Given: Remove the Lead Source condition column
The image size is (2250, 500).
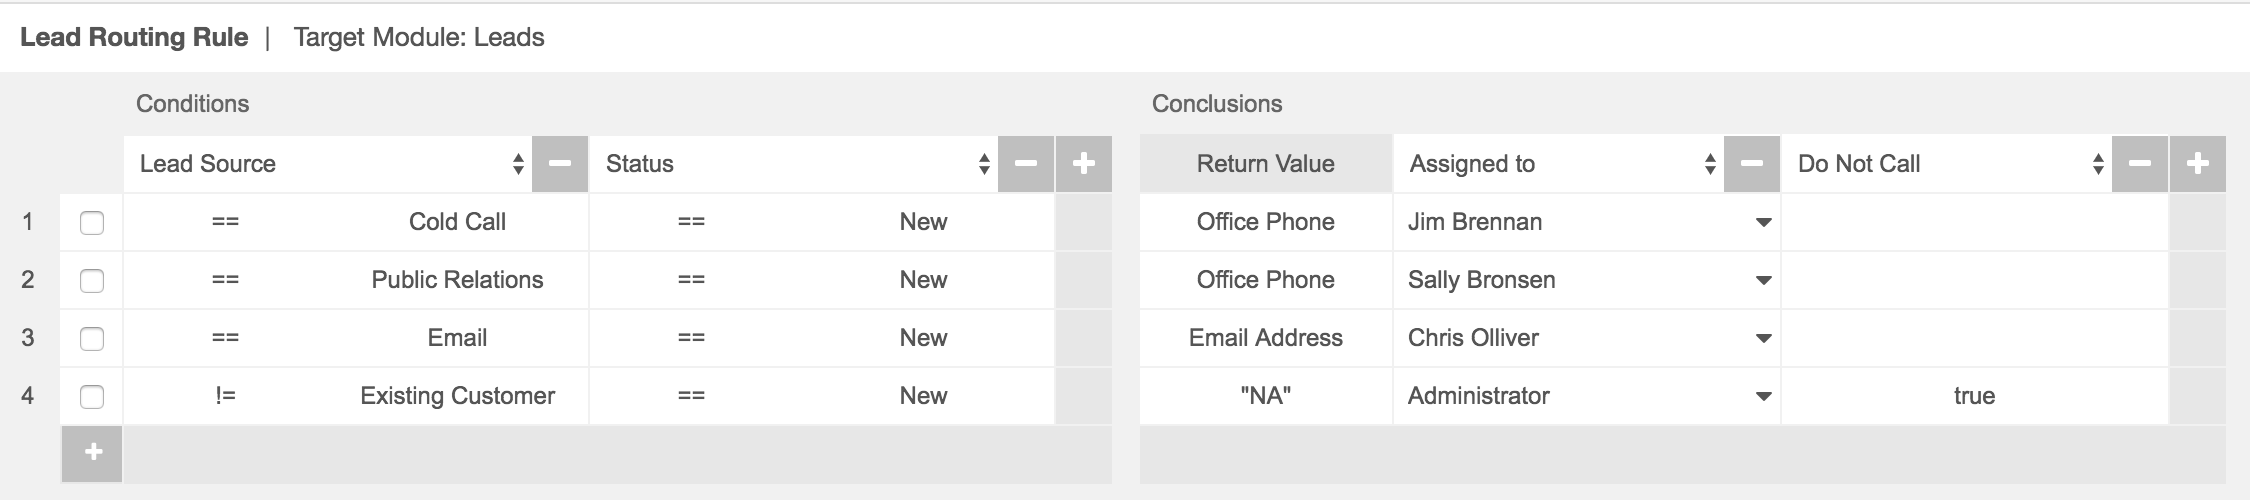Looking at the screenshot, I should coord(560,164).
